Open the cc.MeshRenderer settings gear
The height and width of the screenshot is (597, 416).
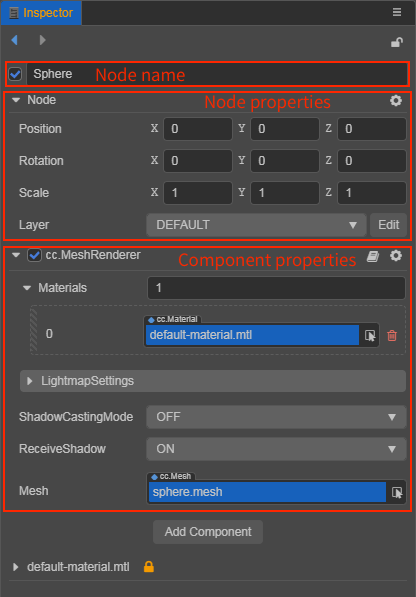click(x=396, y=256)
